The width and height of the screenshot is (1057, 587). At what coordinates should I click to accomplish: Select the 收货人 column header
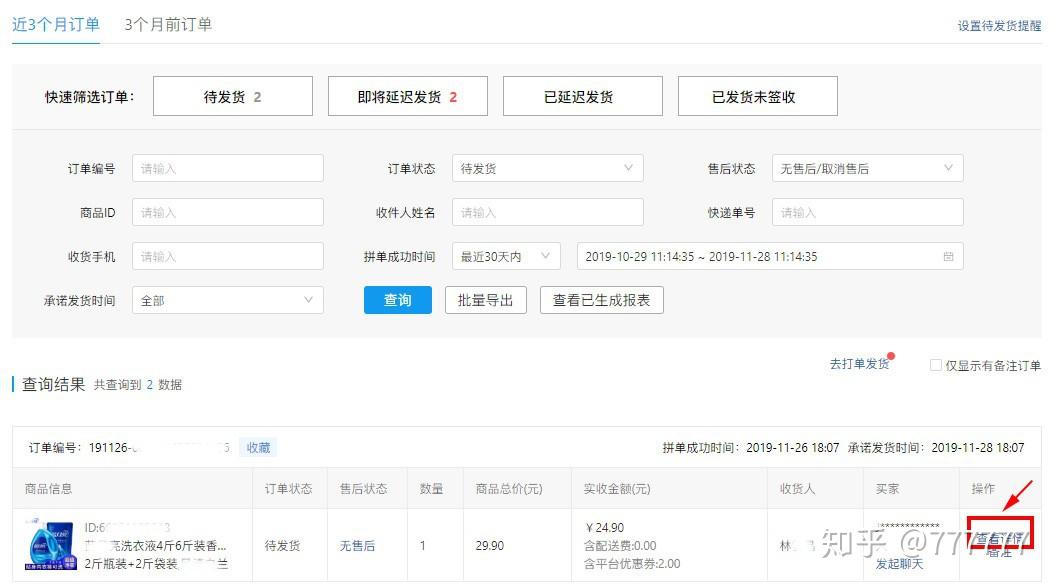click(x=797, y=489)
